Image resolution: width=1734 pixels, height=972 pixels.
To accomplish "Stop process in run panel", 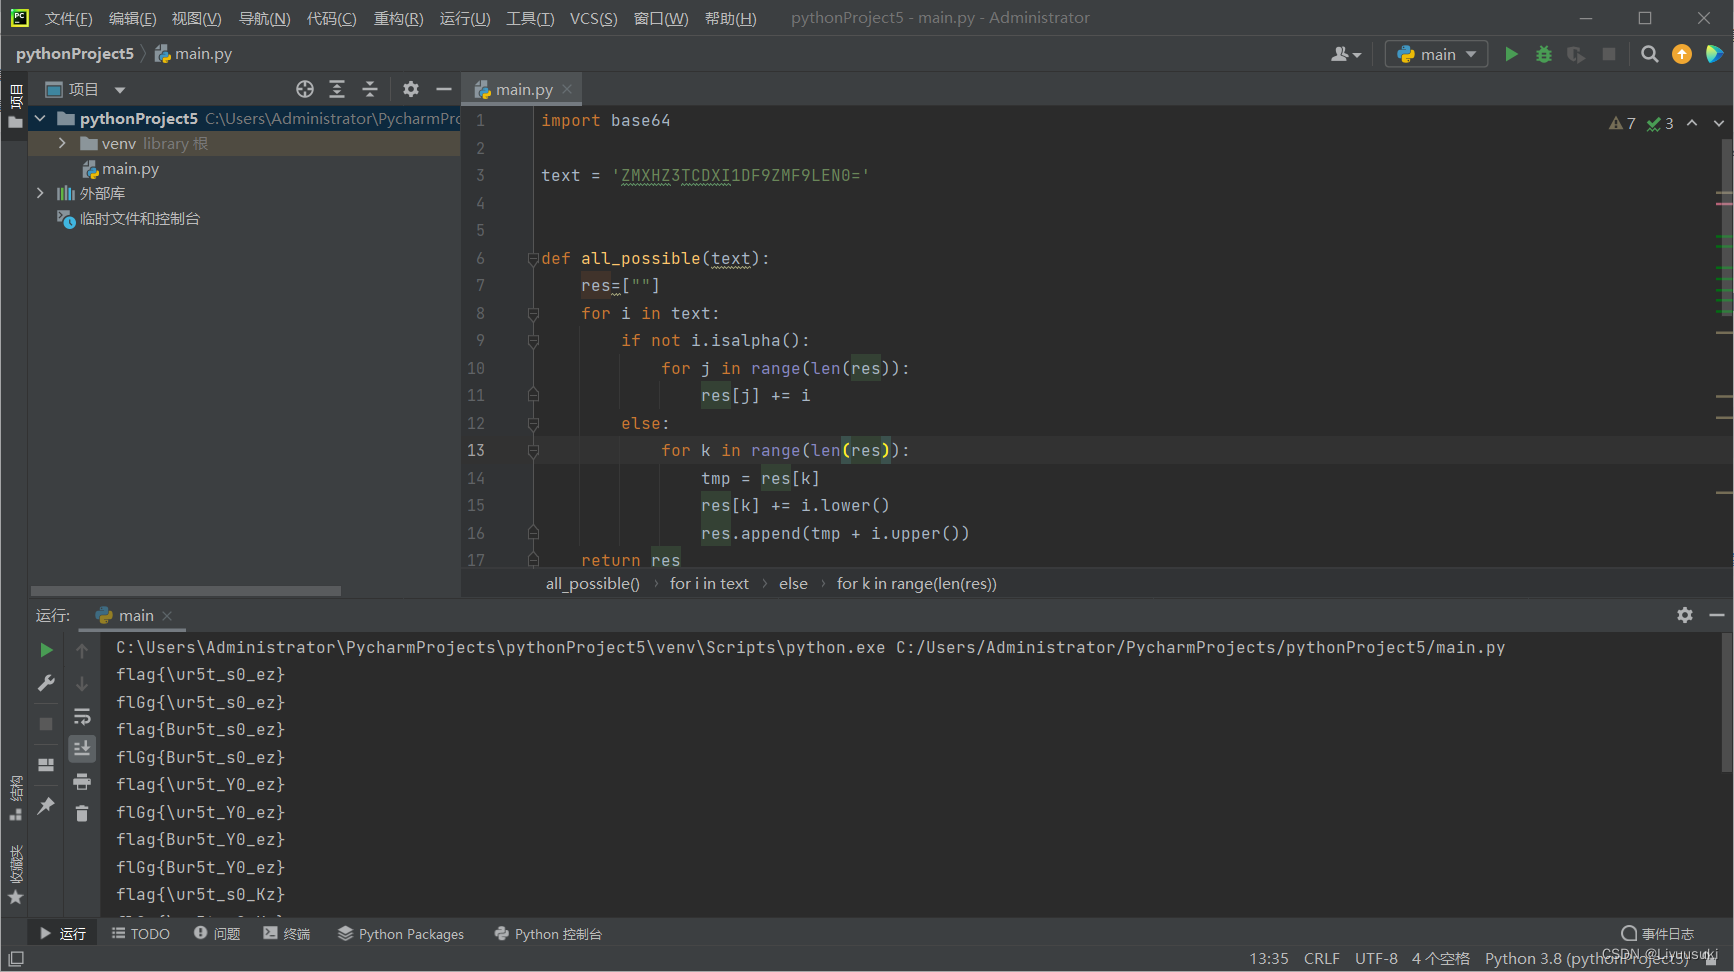I will point(46,723).
